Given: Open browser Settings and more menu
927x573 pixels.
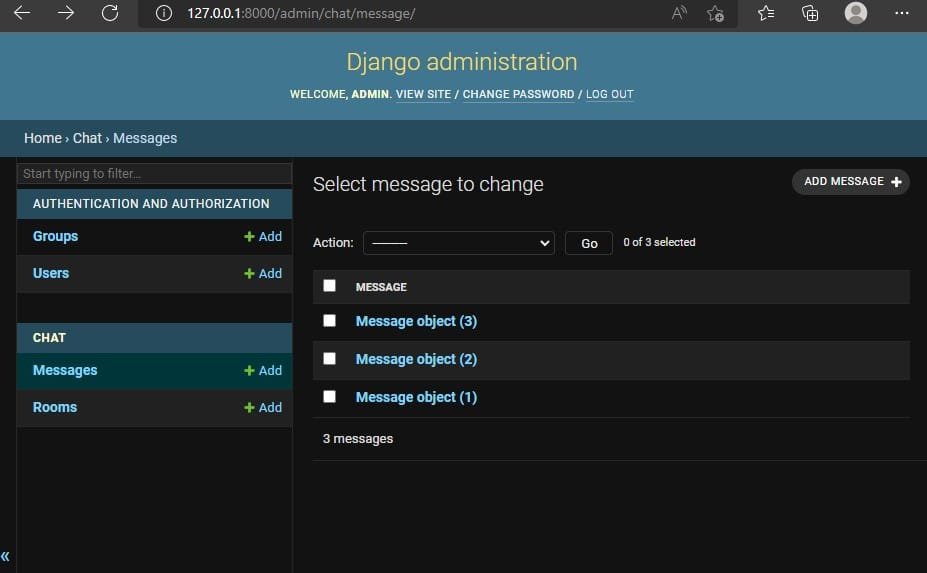Looking at the screenshot, I should [901, 13].
